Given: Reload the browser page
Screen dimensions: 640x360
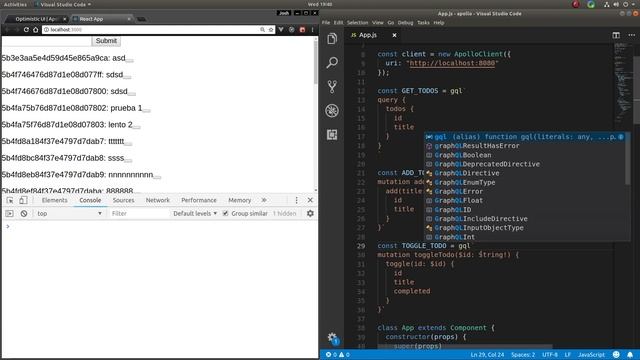Looking at the screenshot, I should click(26, 30).
